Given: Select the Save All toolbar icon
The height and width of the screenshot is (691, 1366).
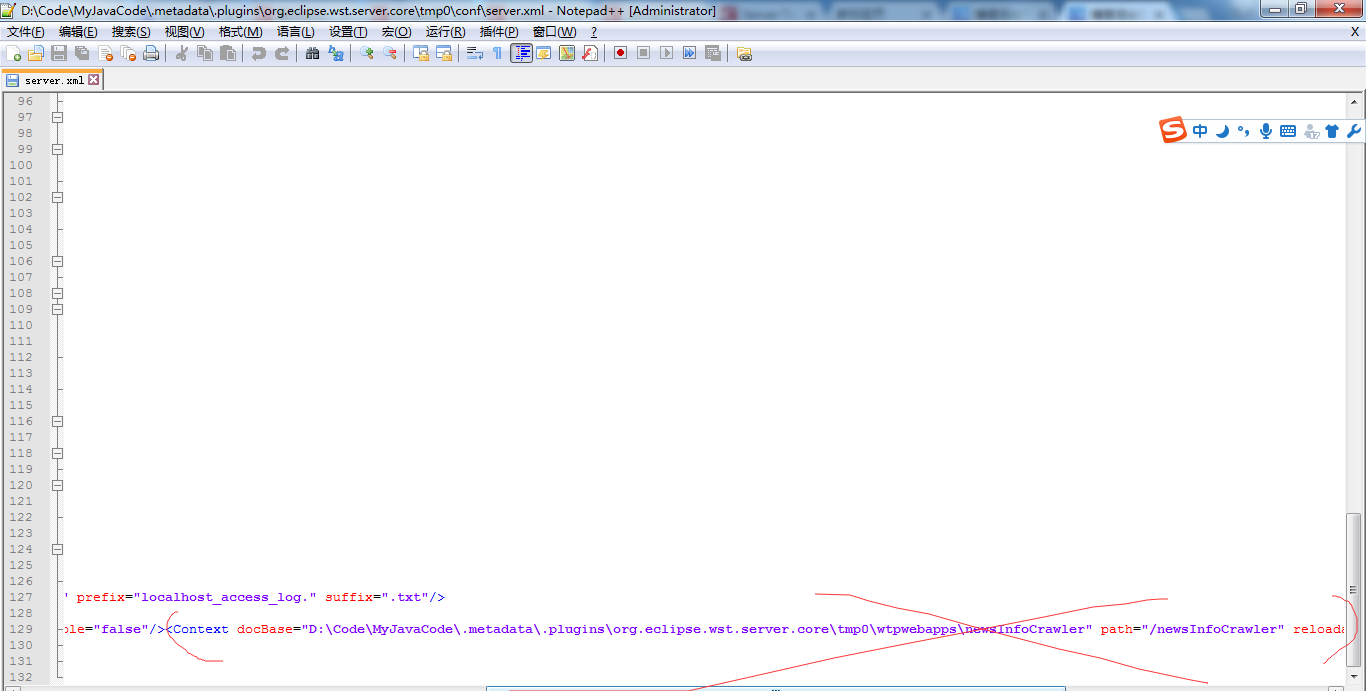Looking at the screenshot, I should coord(80,53).
